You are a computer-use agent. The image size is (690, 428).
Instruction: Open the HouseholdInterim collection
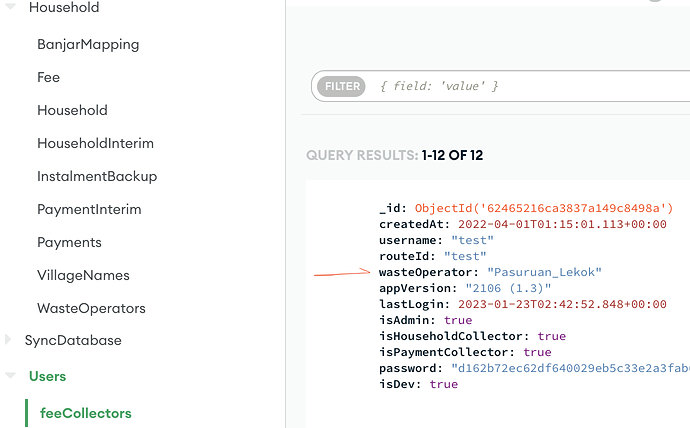(x=95, y=143)
